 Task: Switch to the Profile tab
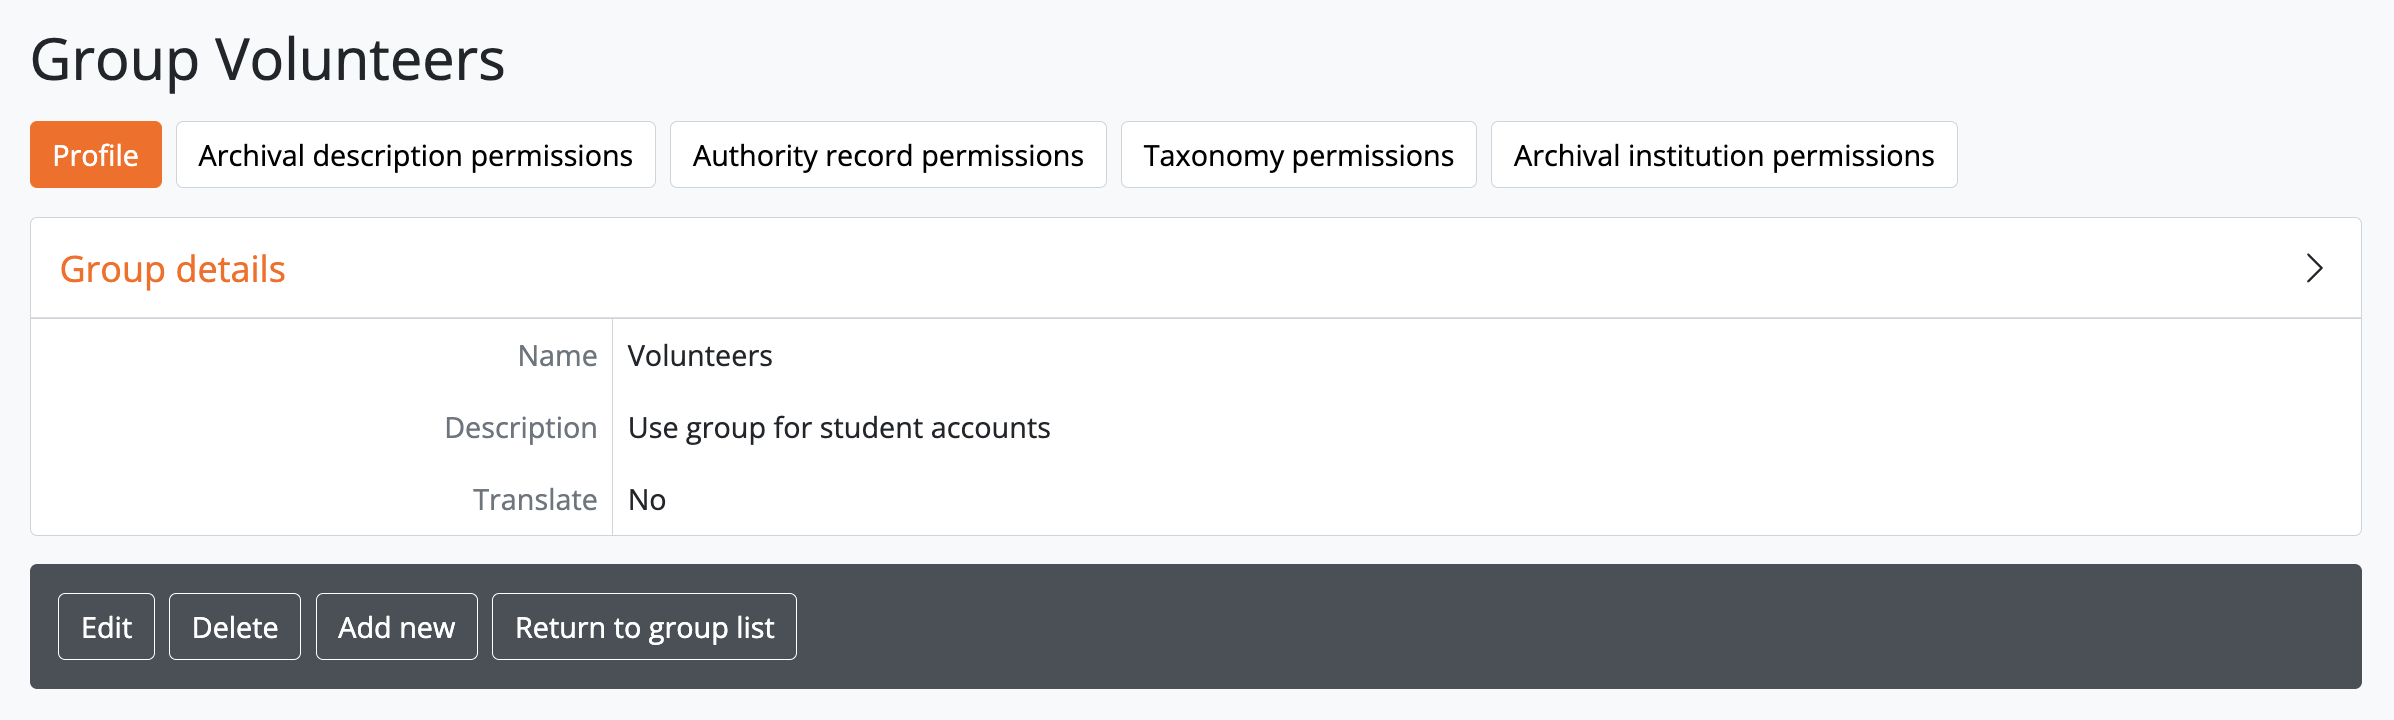pyautogui.click(x=96, y=155)
